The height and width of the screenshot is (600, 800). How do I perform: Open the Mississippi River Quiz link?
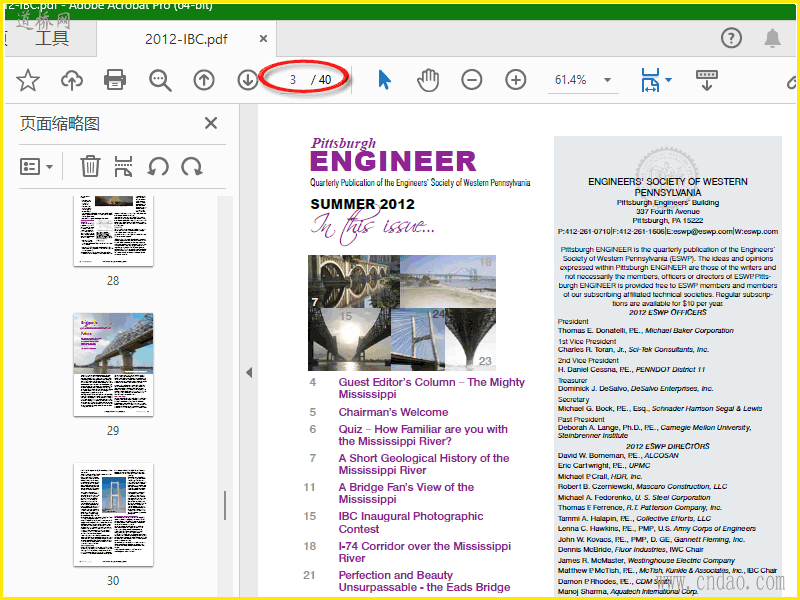tap(423, 435)
